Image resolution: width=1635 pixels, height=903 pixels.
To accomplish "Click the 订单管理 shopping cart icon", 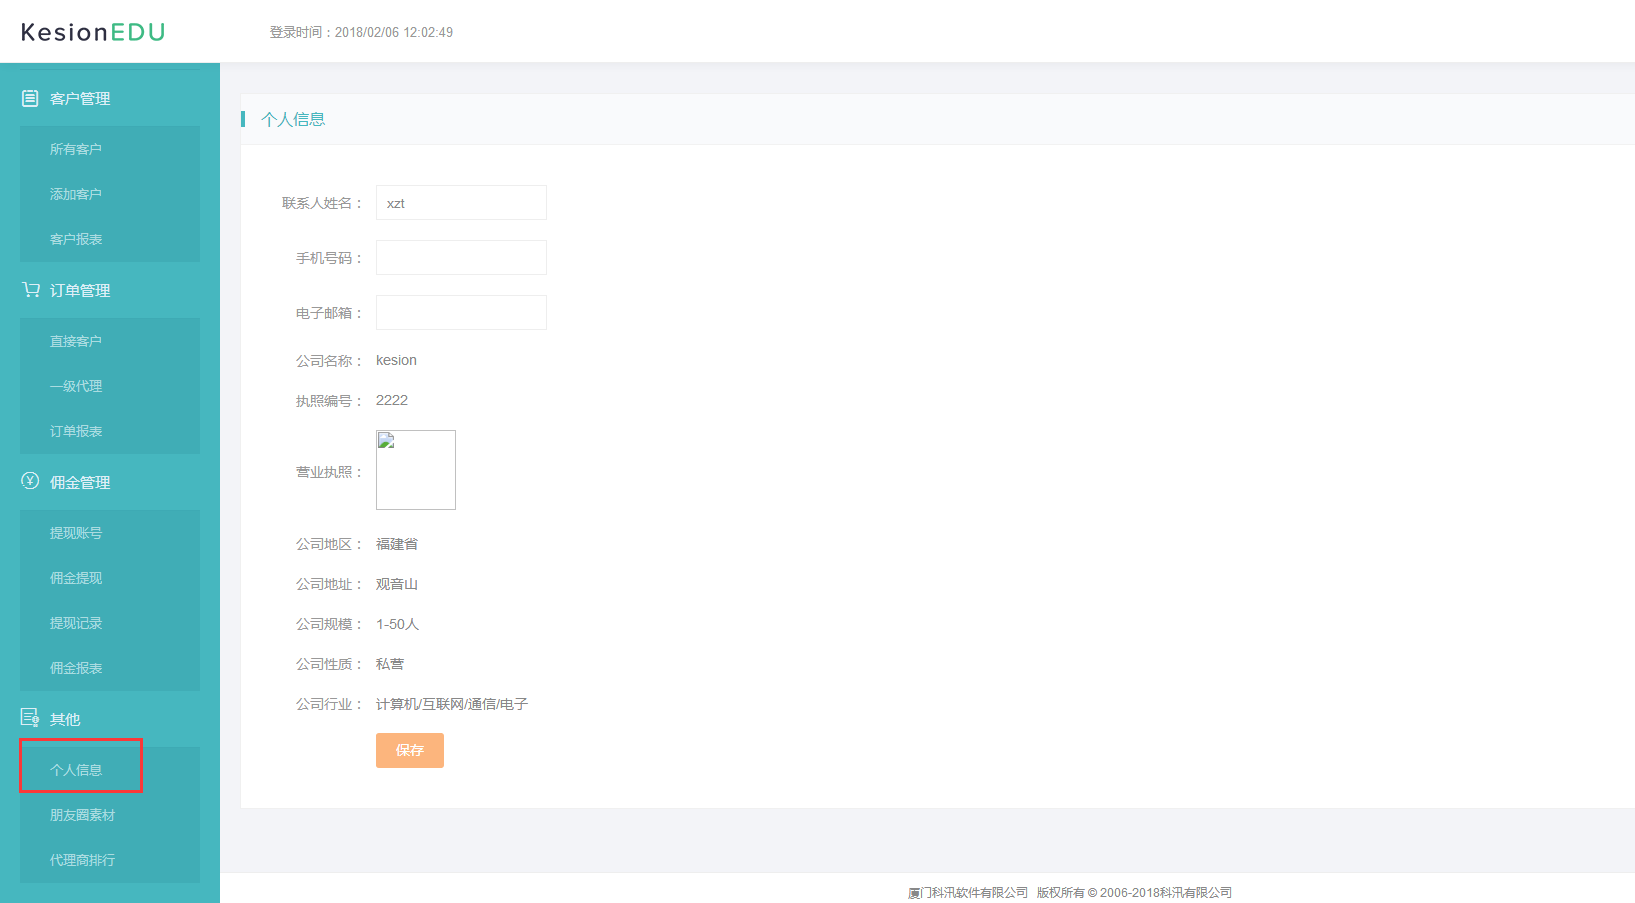I will [31, 289].
